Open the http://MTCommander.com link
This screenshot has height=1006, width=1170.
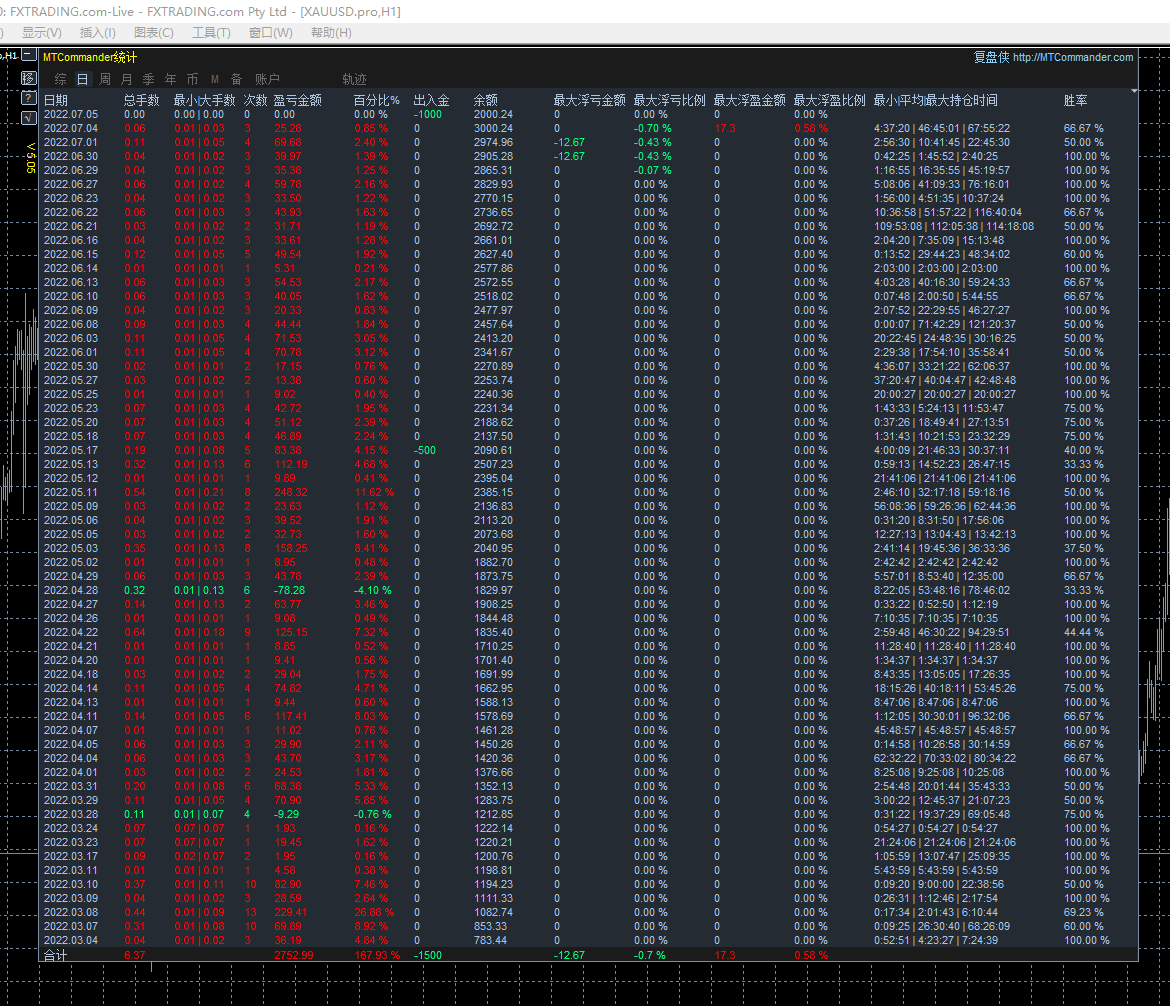click(1073, 57)
